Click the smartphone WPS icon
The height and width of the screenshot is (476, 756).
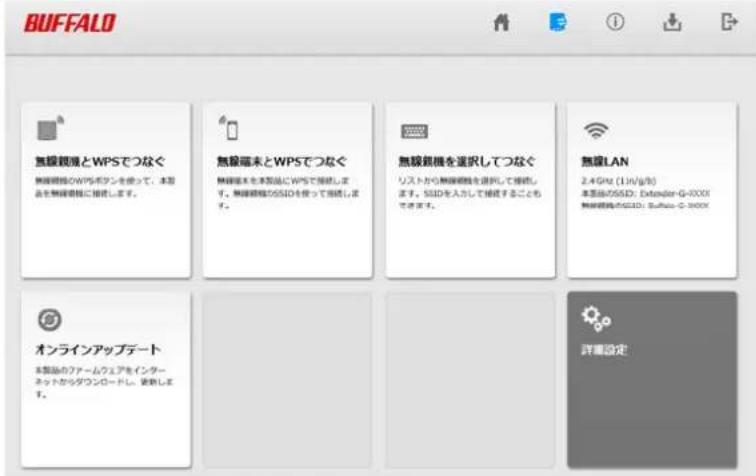[229, 128]
